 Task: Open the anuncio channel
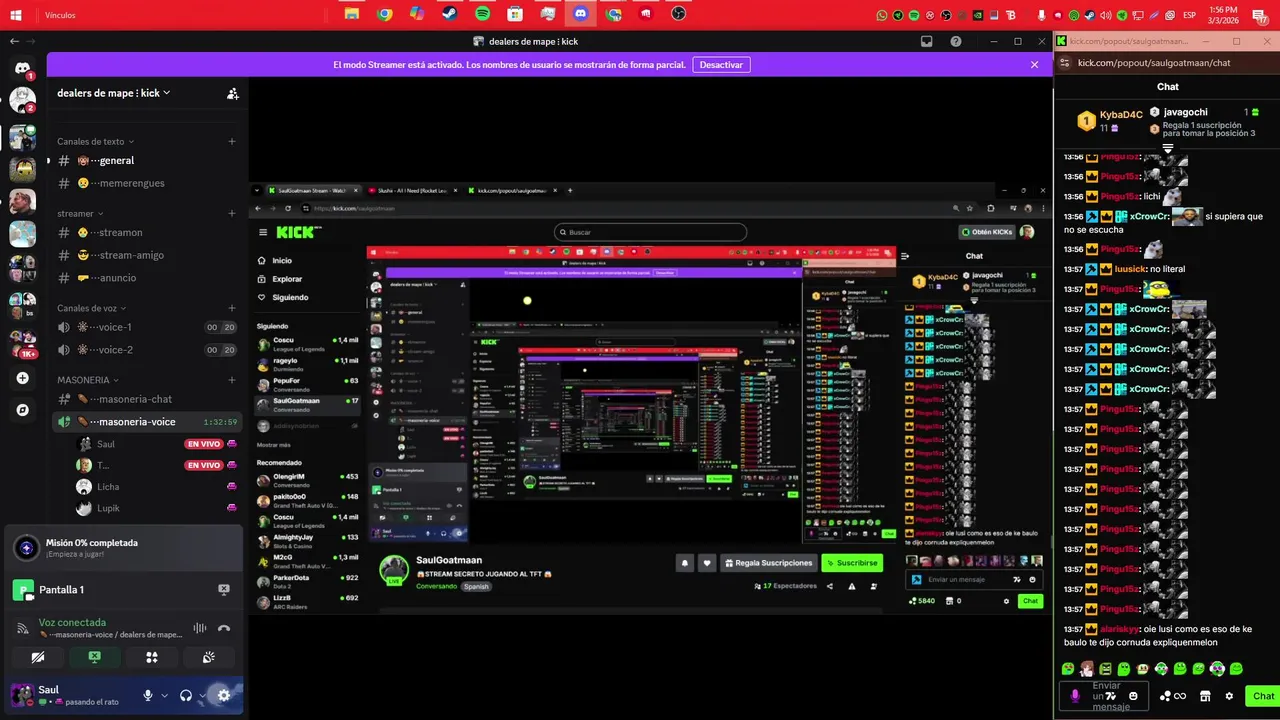tap(147, 278)
